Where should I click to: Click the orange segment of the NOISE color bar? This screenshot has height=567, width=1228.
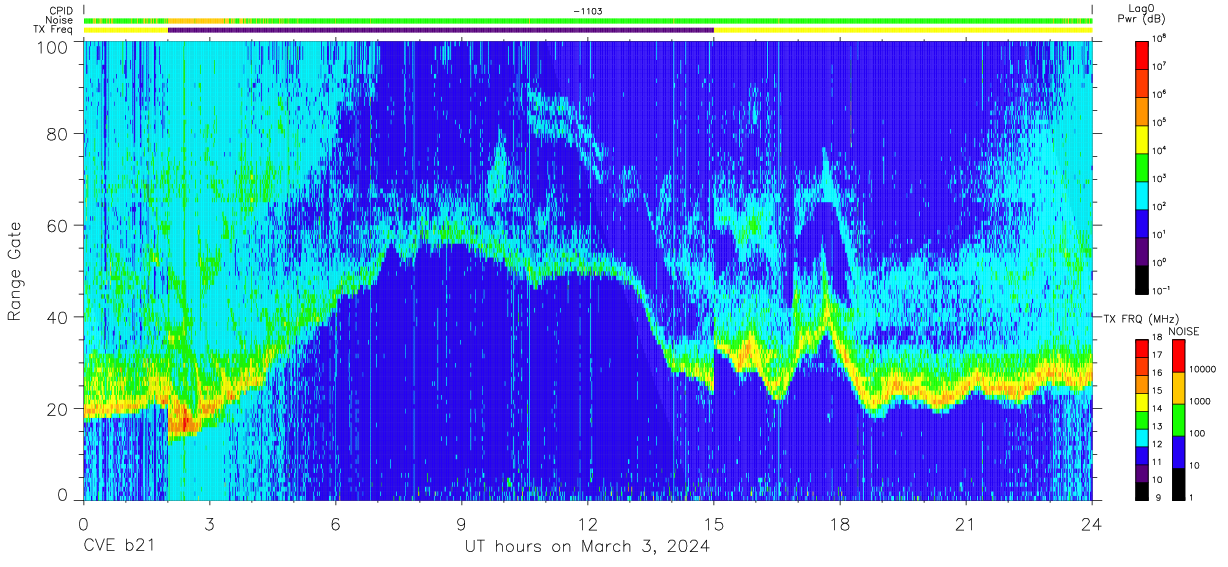pyautogui.click(x=1178, y=387)
